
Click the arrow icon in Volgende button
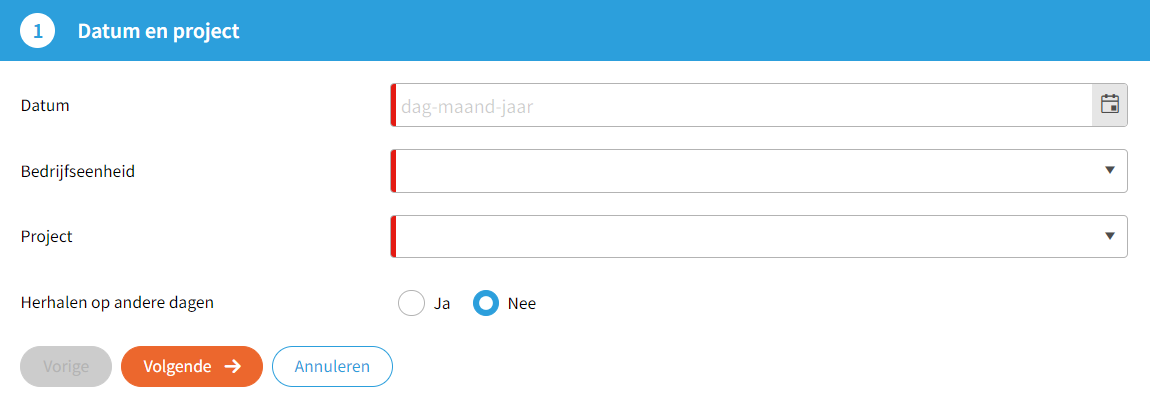click(x=233, y=366)
